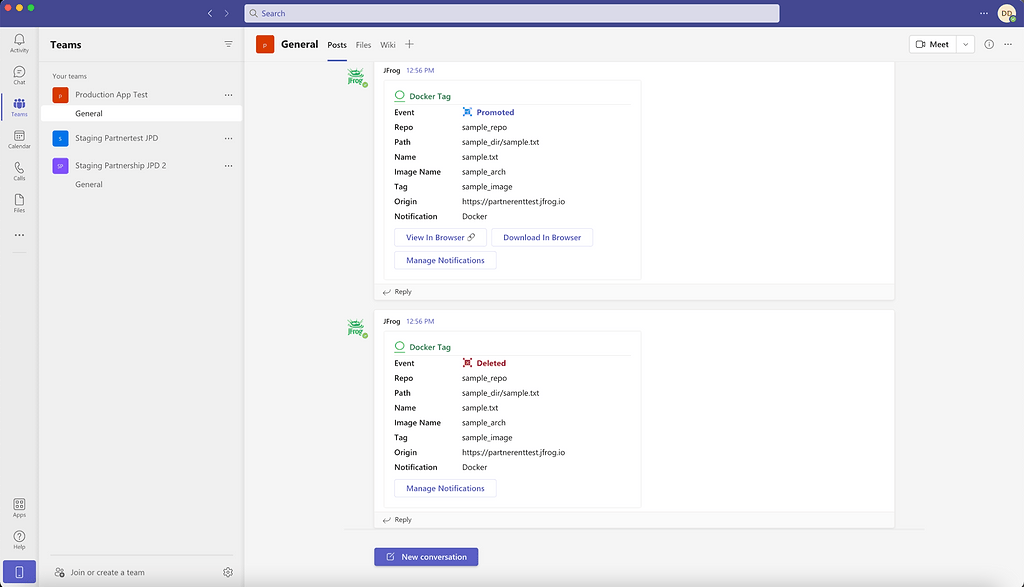Open the Activity feed
Screen dimensions: 1024x587
19,40
